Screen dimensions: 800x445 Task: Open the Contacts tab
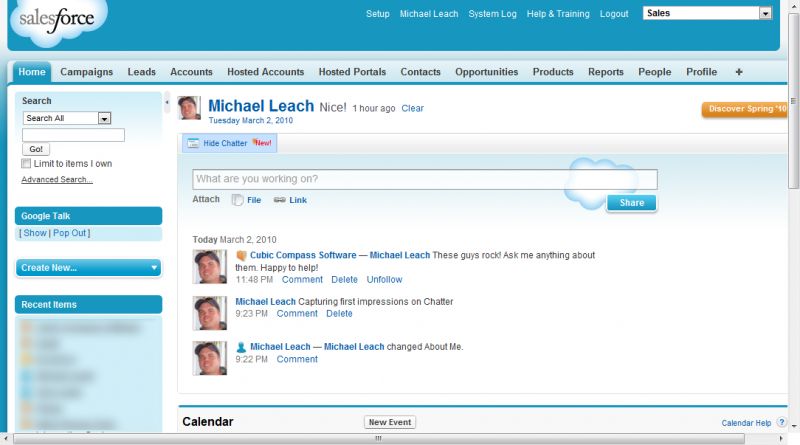tap(420, 72)
